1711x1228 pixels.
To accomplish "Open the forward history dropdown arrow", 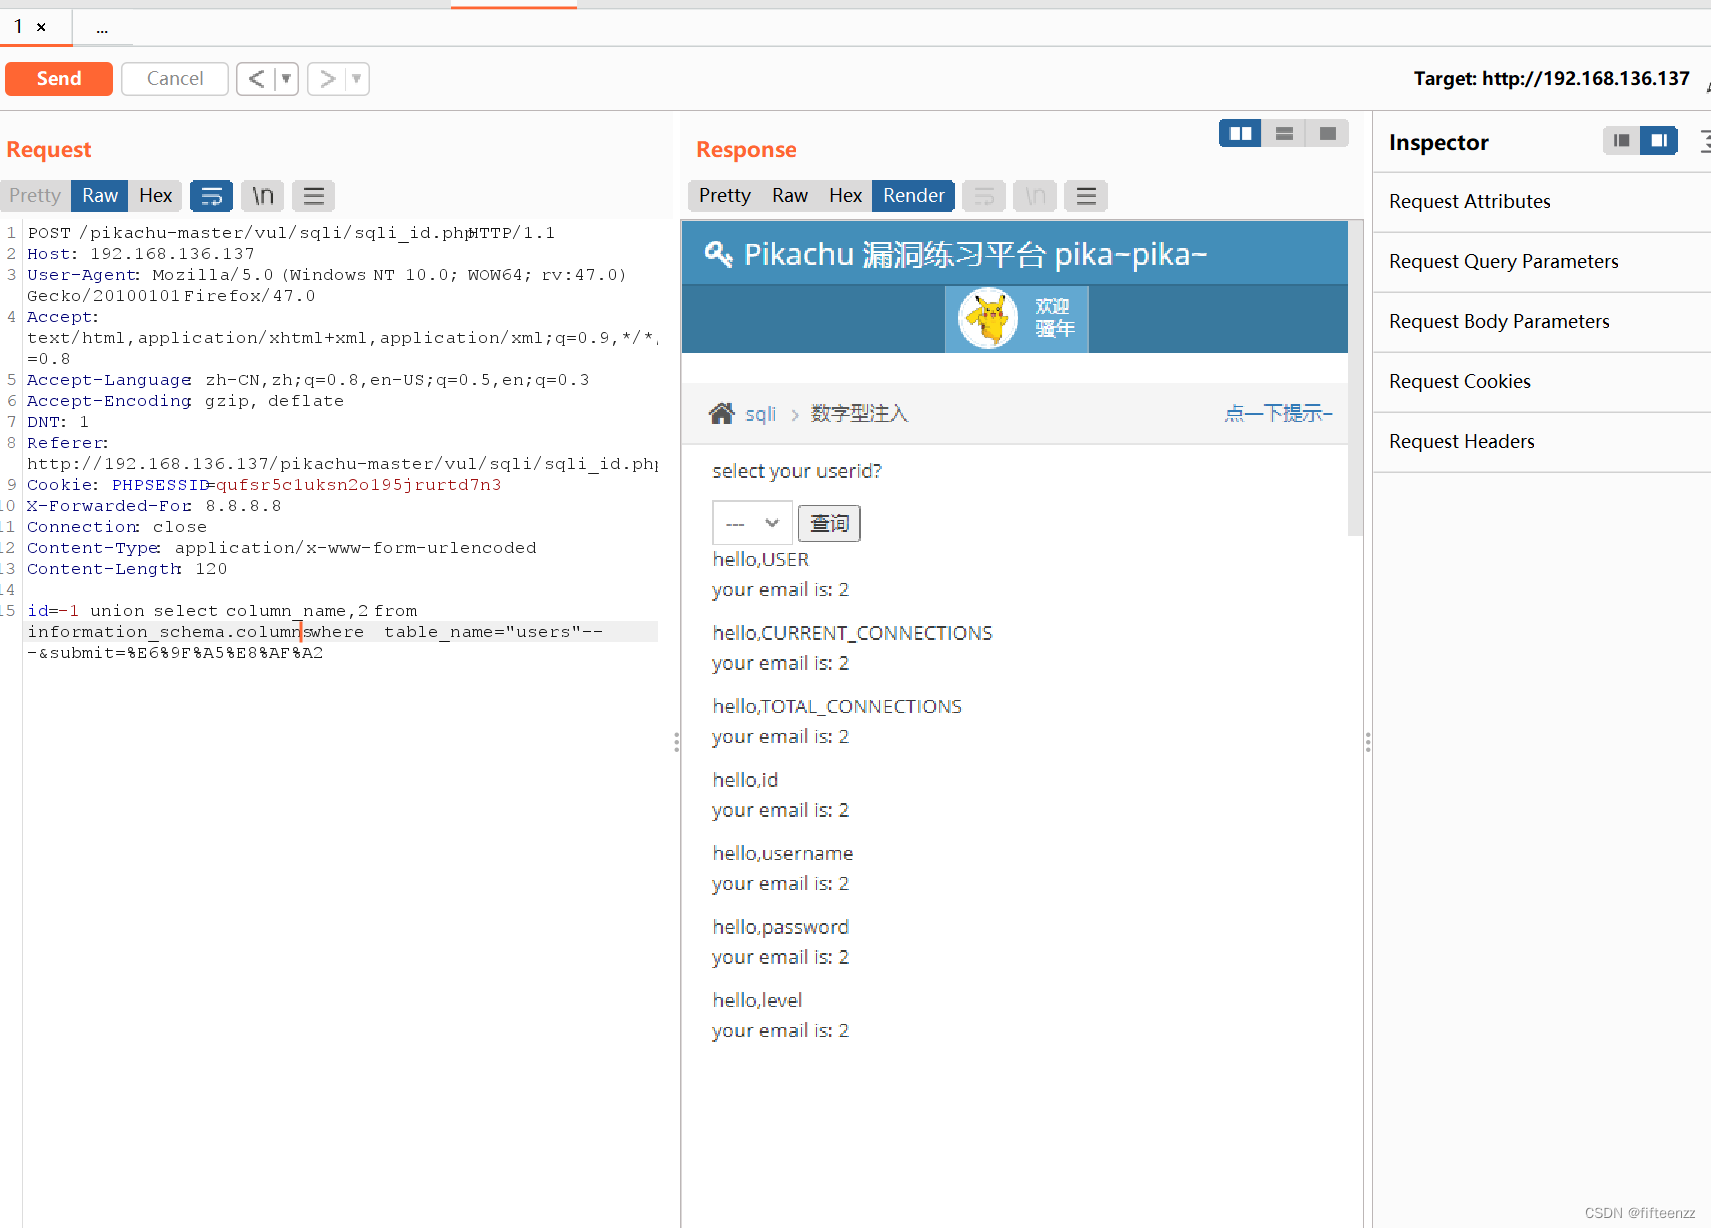I will click(357, 79).
